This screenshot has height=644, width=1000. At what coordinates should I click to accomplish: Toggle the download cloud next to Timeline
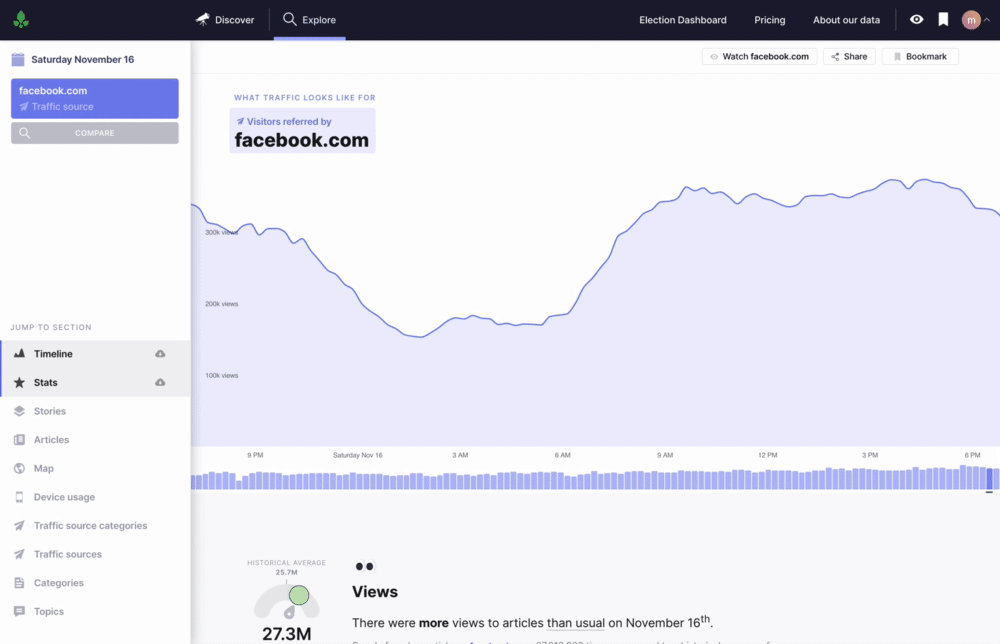(x=160, y=353)
